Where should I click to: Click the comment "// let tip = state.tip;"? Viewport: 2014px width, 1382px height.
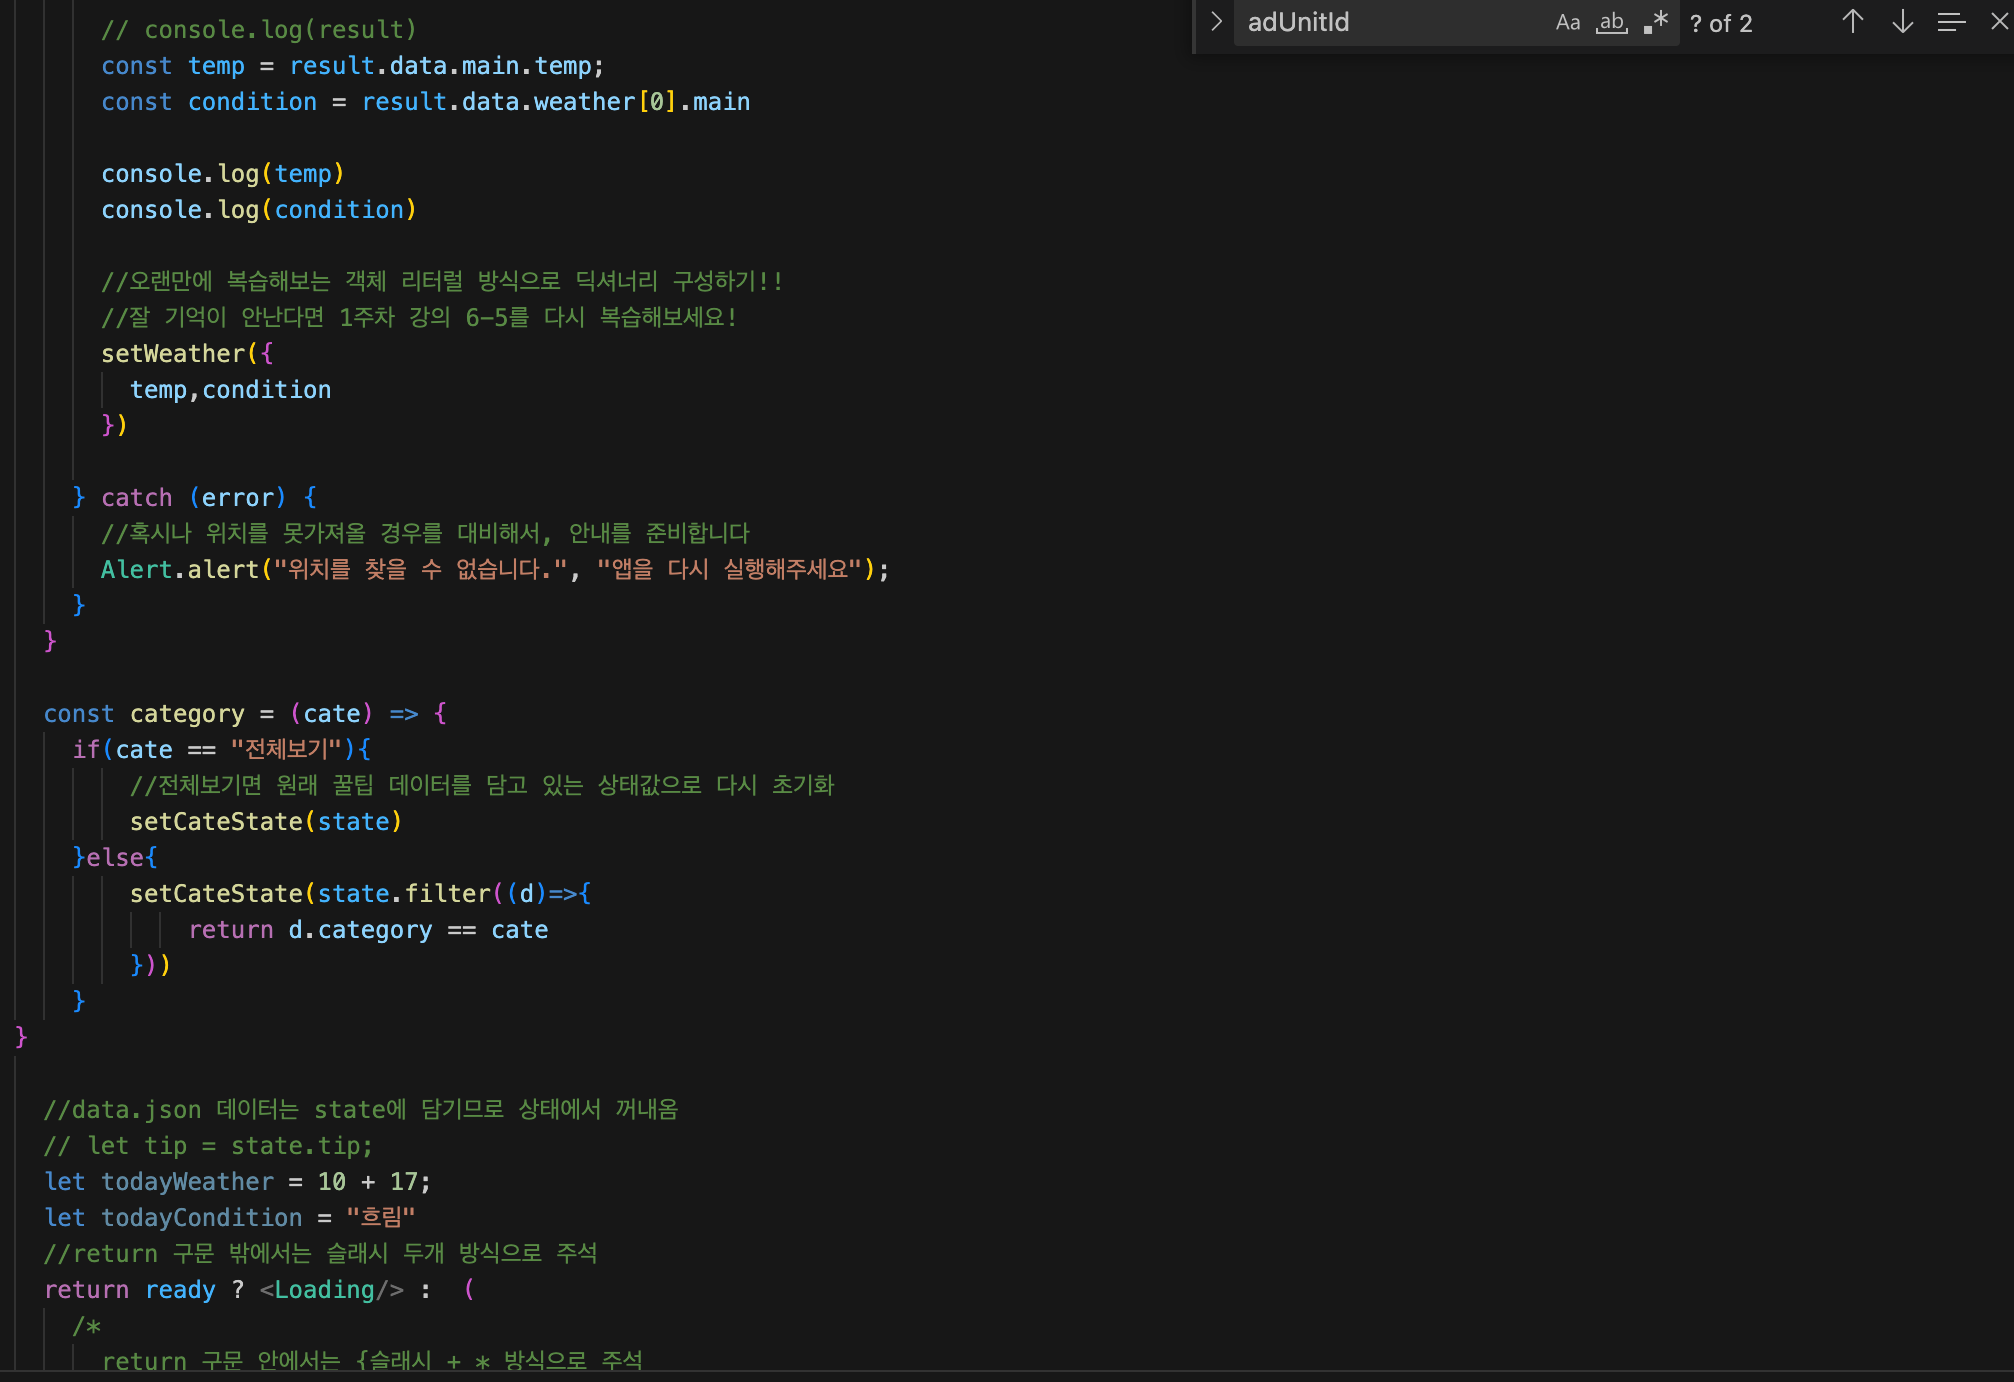208,1146
